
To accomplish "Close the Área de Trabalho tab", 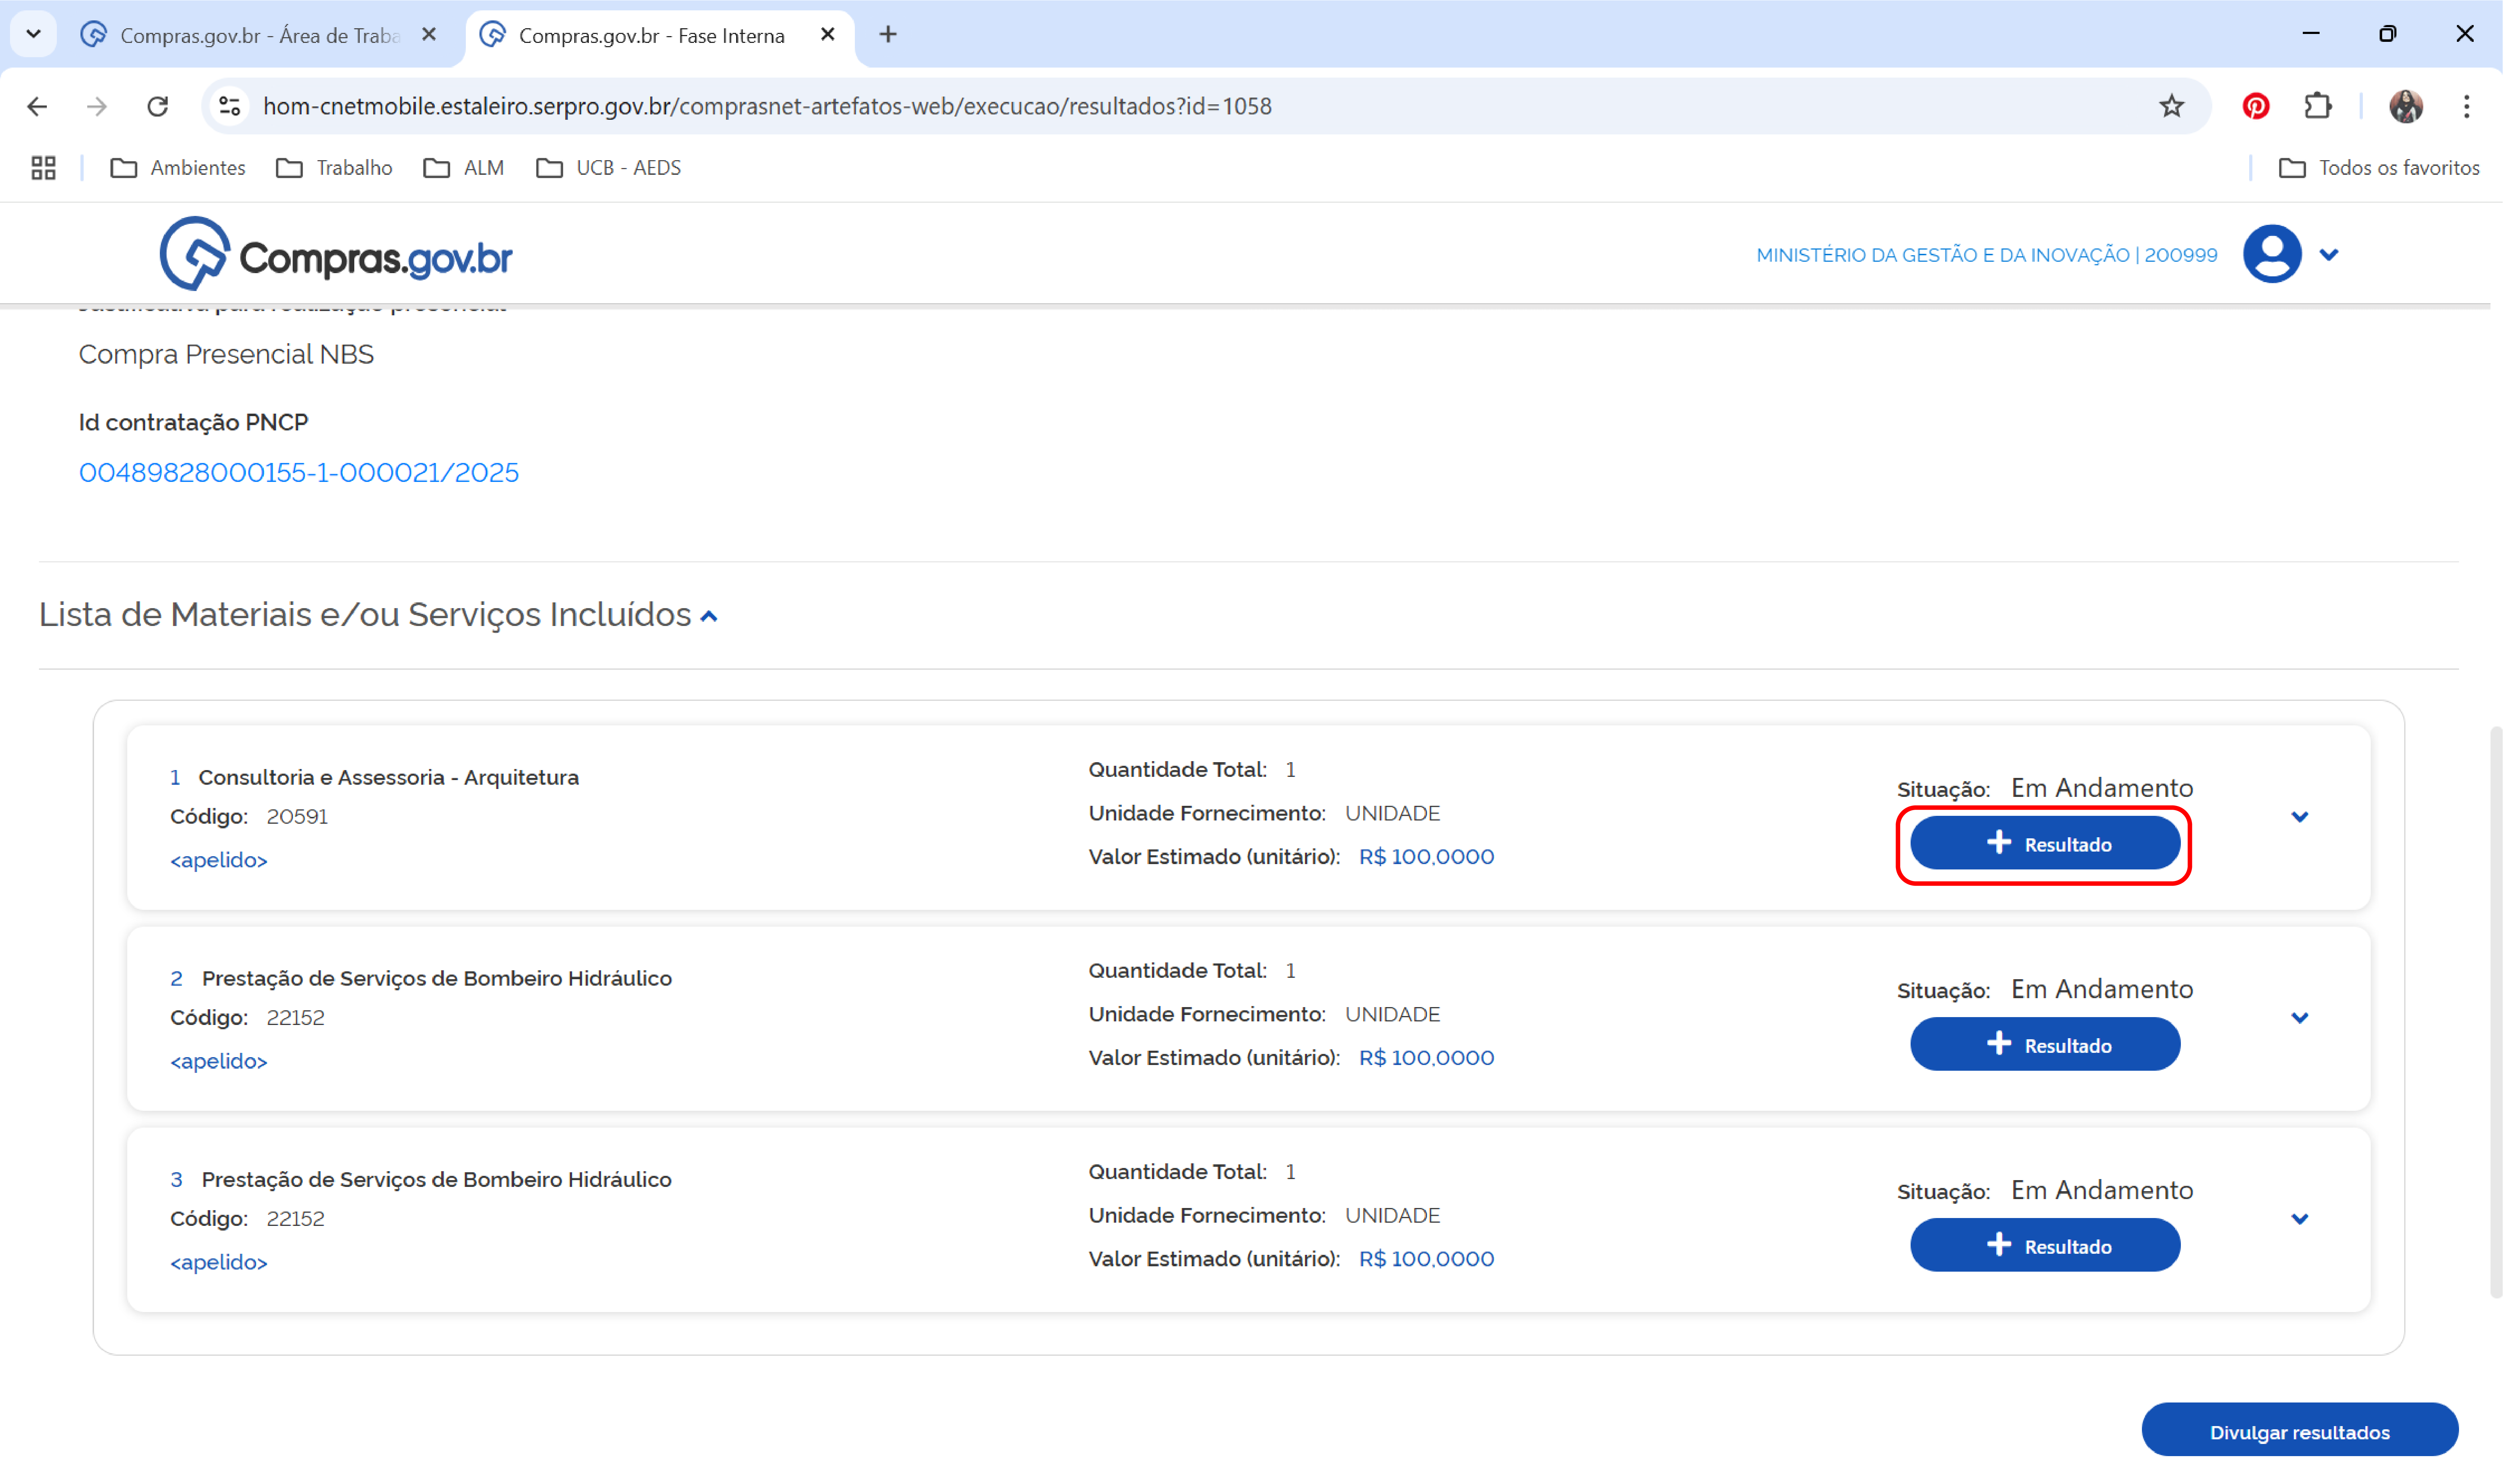I will pos(429,35).
